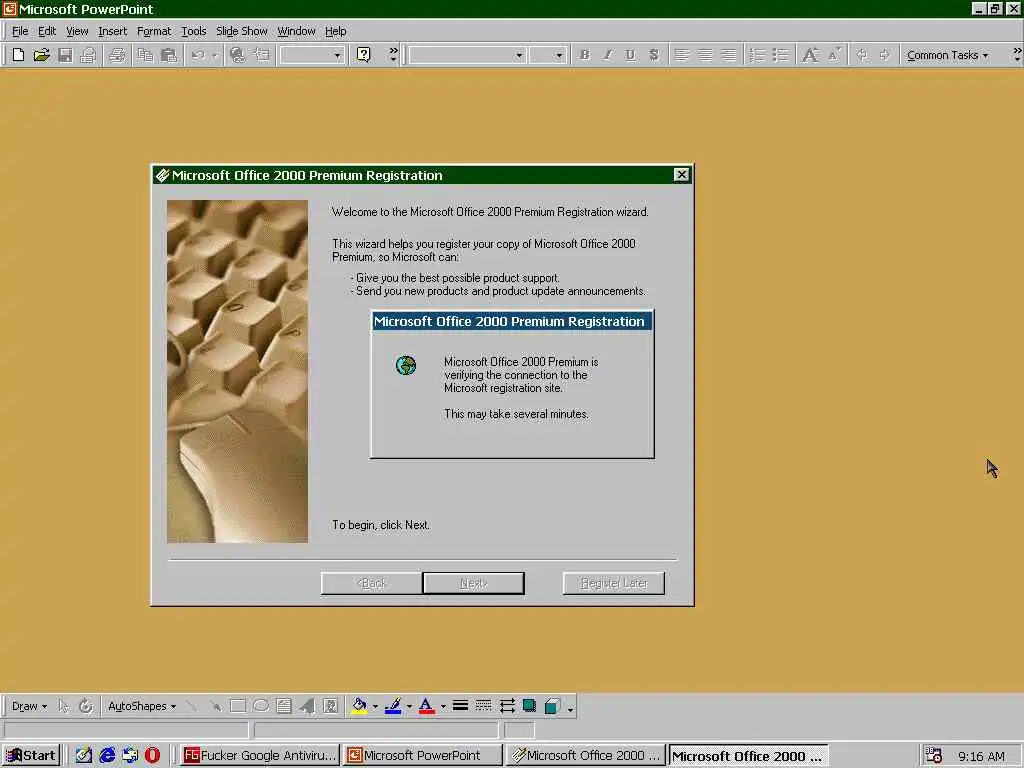Image resolution: width=1024 pixels, height=768 pixels.
Task: Expand More Buttons chevron on standard toolbar
Action: [x=393, y=55]
